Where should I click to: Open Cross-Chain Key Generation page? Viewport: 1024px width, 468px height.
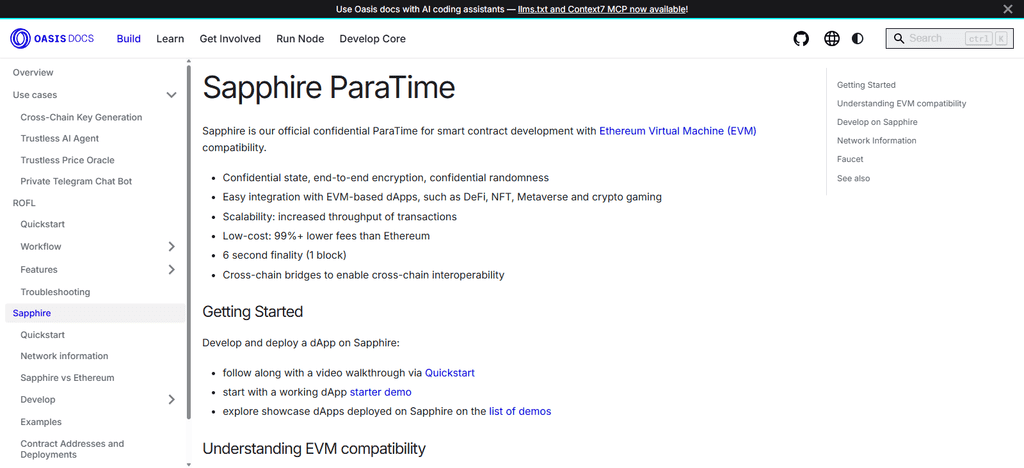(81, 117)
